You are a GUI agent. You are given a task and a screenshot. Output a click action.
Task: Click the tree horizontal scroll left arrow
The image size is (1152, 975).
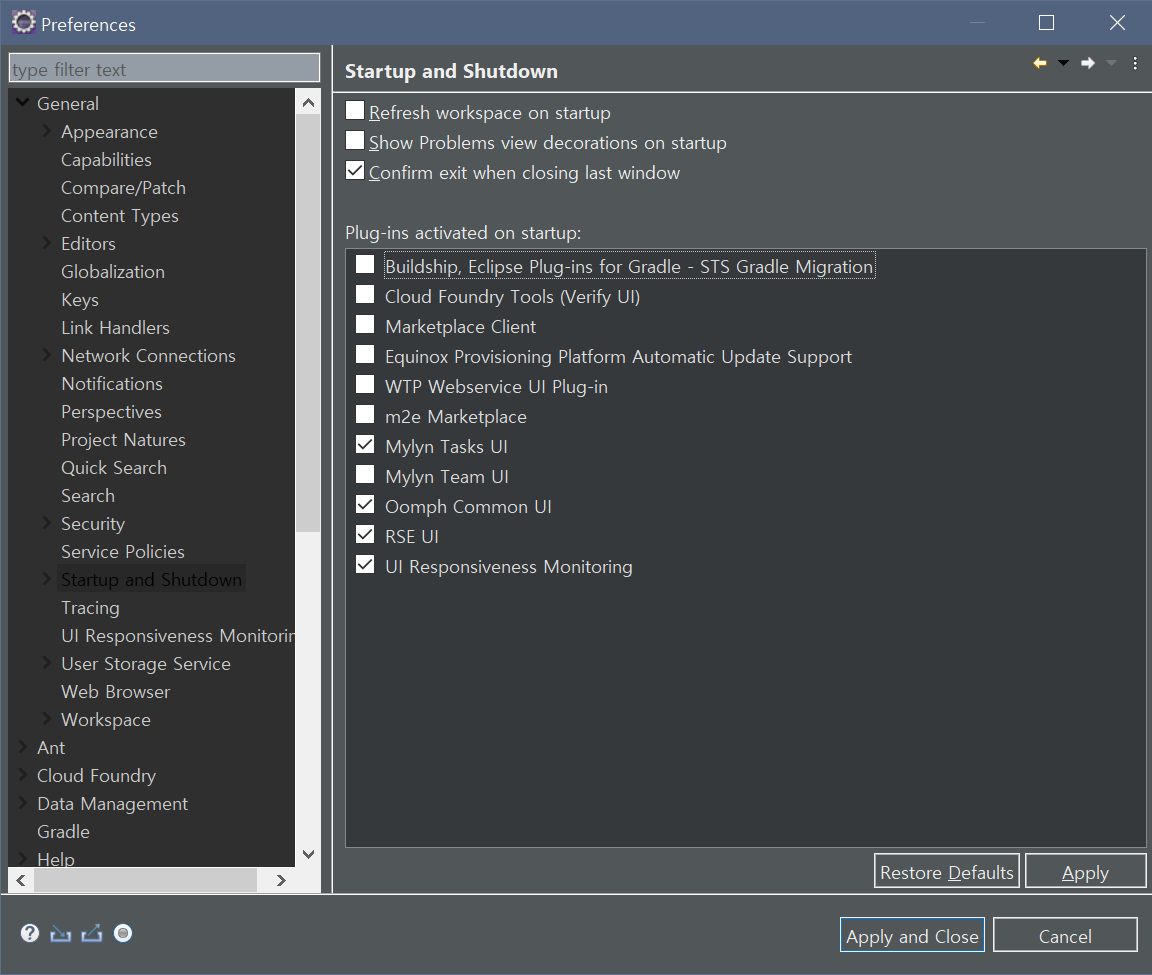21,879
